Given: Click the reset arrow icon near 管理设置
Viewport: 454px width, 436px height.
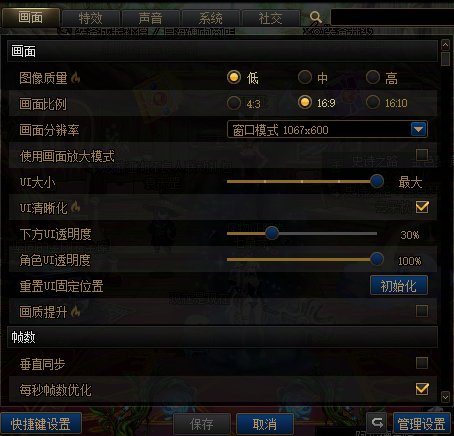Looking at the screenshot, I should [377, 423].
